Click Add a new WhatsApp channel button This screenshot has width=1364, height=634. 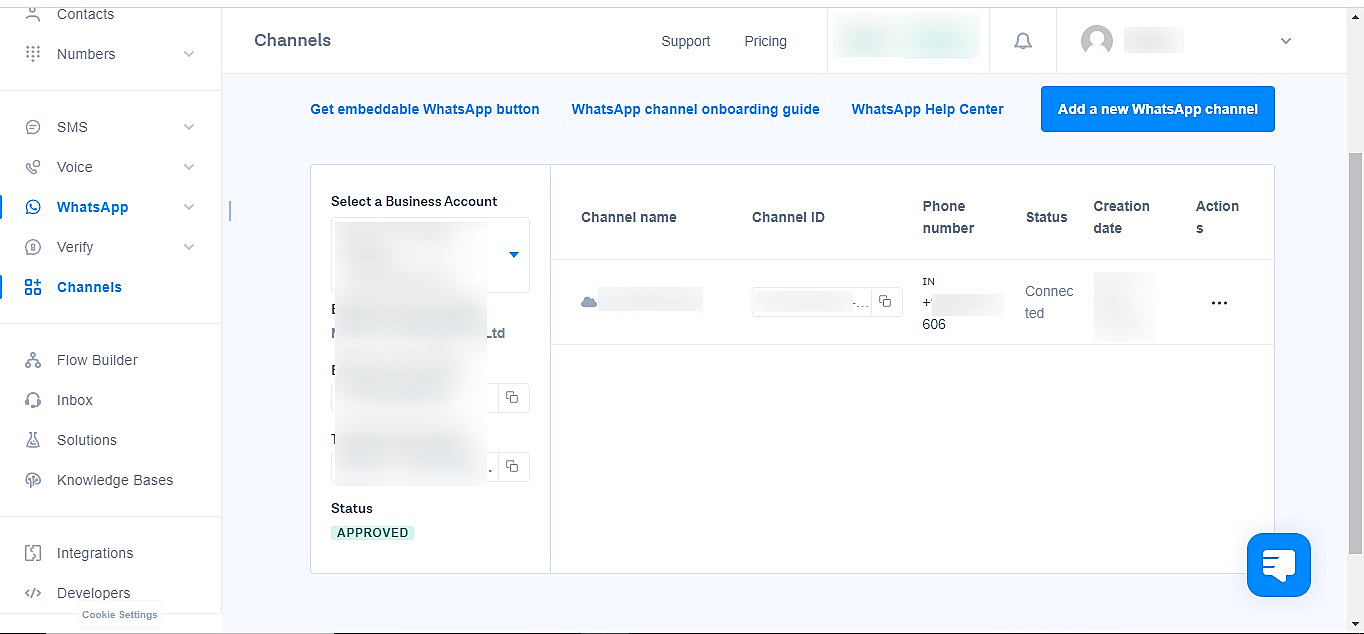point(1157,109)
